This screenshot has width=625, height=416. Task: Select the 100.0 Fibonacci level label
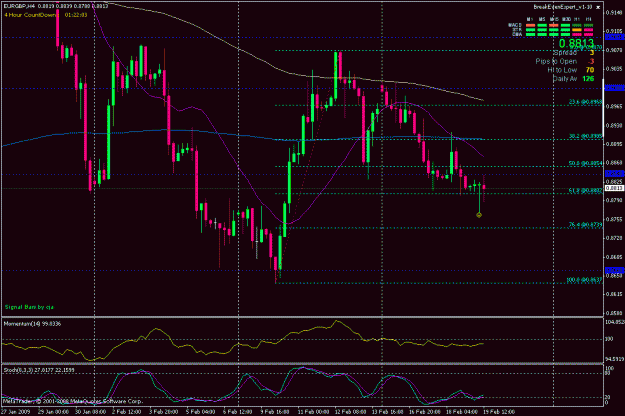pos(584,280)
